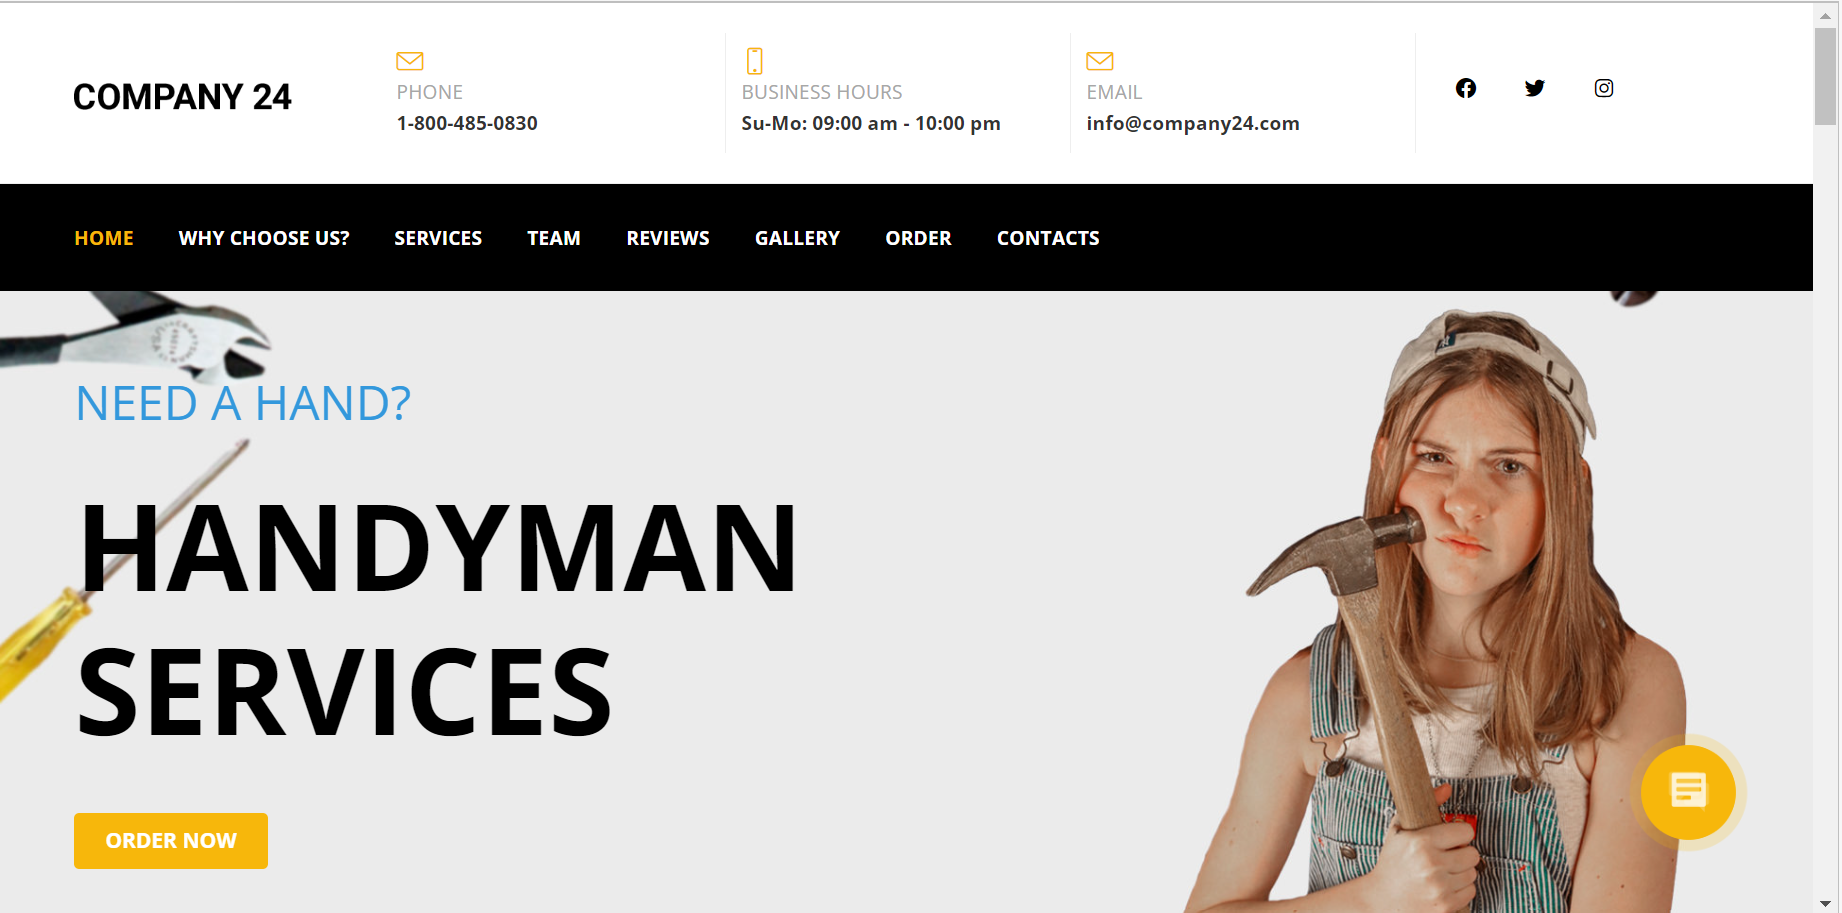Open the Instagram social icon

[x=1603, y=88]
